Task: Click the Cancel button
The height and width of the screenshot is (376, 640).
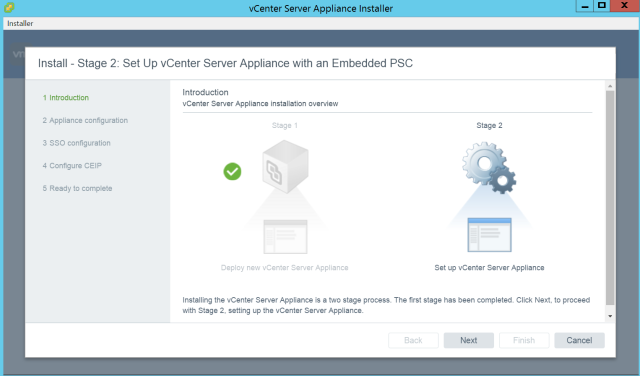Action: pyautogui.click(x=579, y=340)
